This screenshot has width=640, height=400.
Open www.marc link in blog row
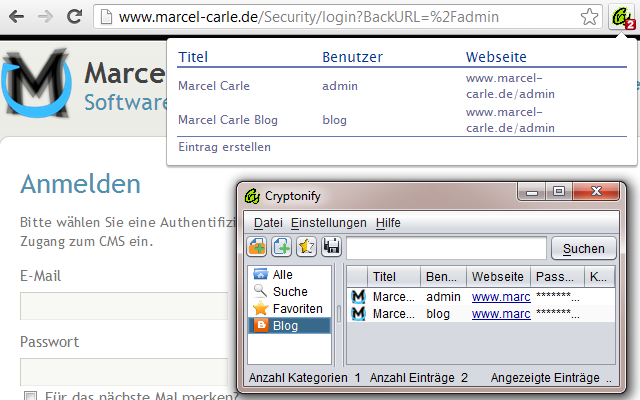tap(501, 314)
